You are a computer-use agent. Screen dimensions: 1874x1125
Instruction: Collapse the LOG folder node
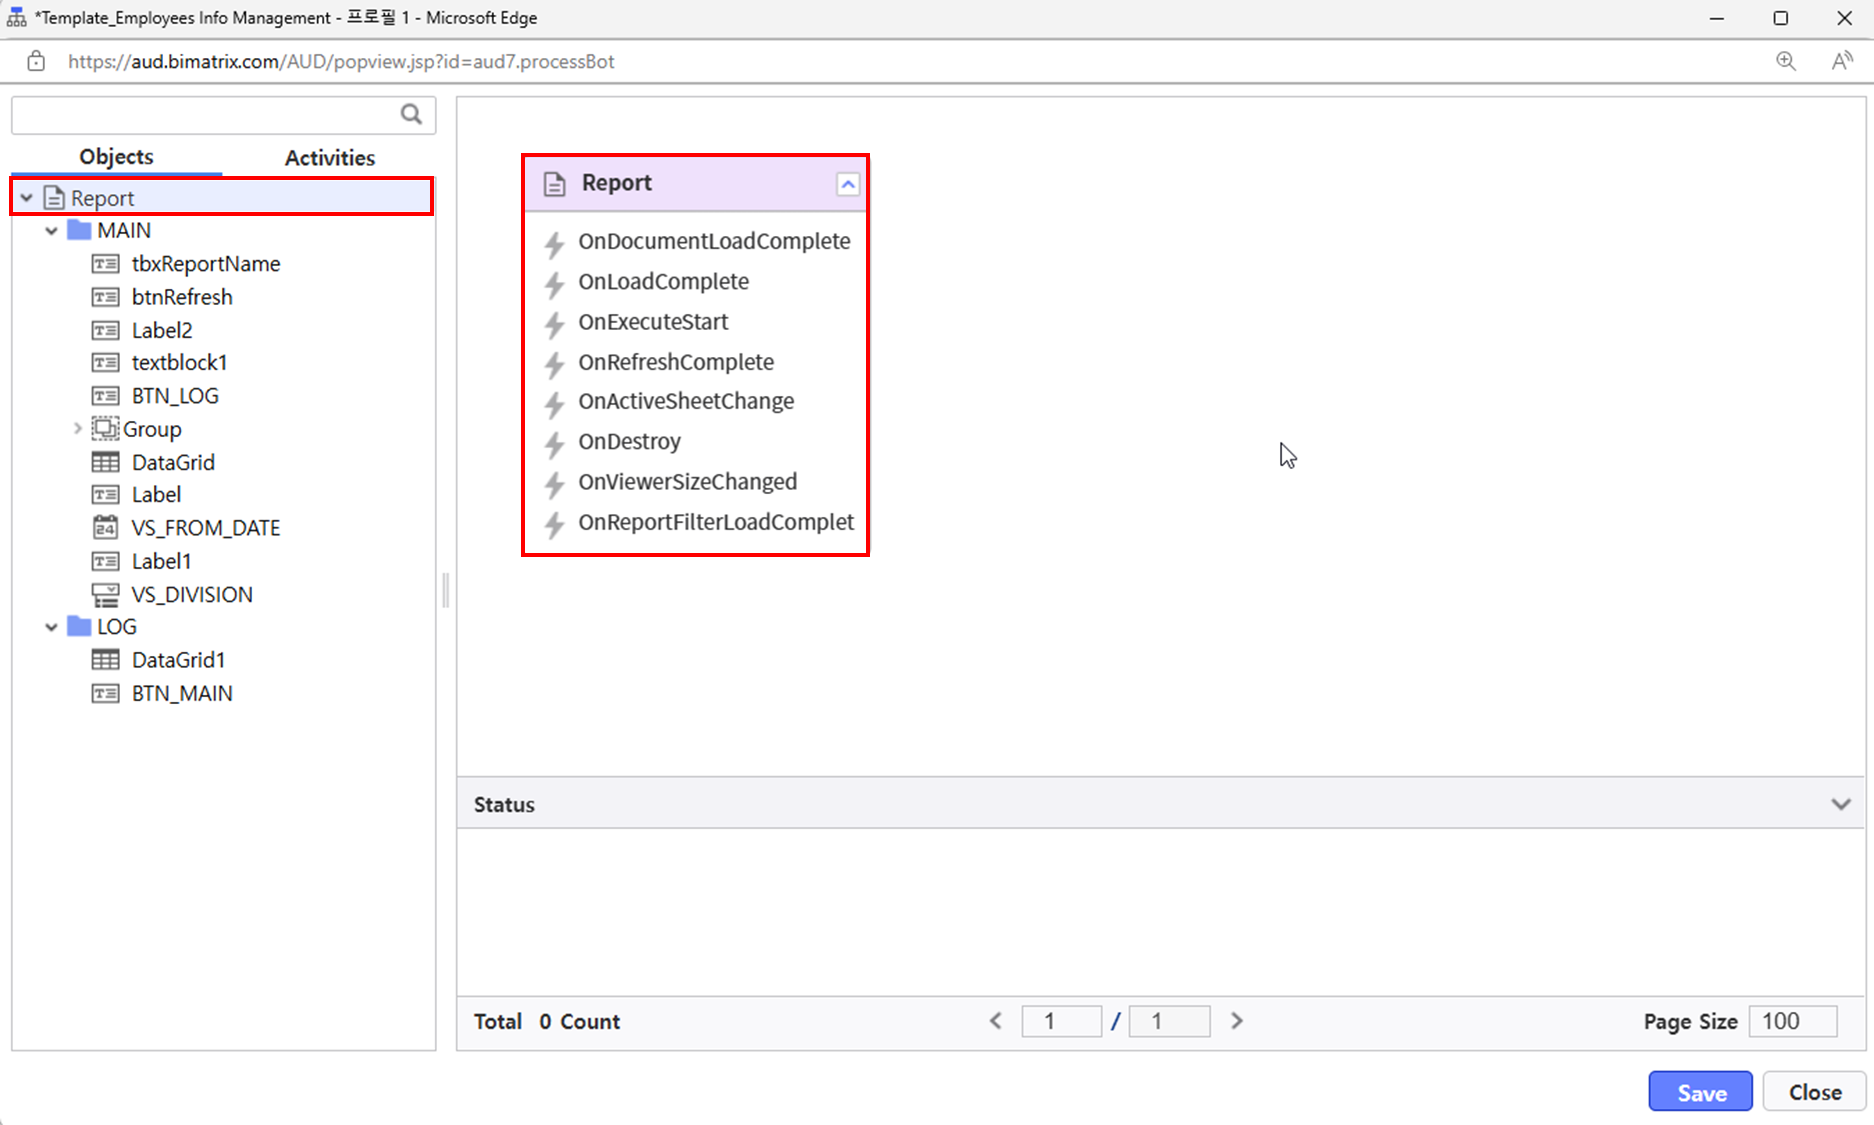(x=52, y=627)
